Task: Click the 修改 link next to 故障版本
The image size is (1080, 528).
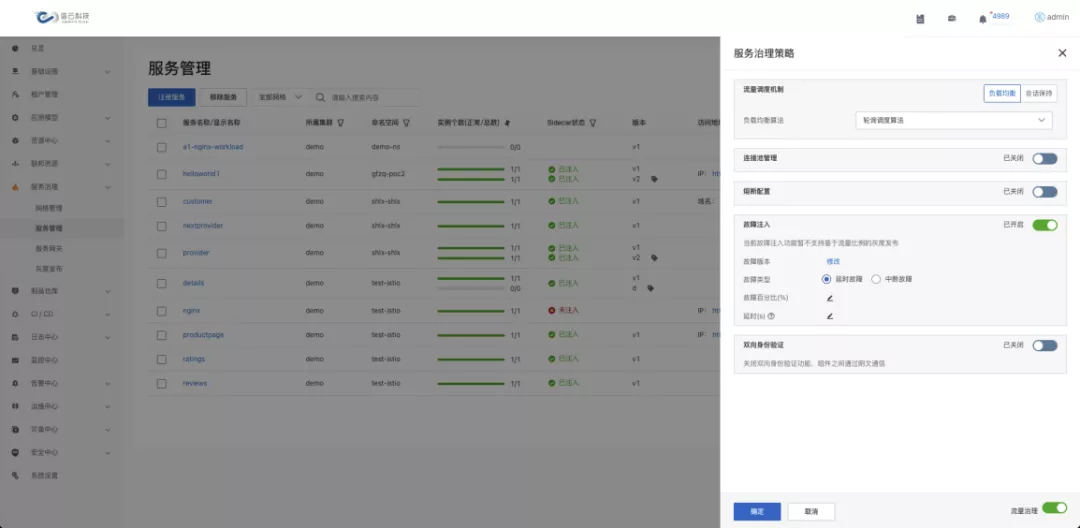Action: pyautogui.click(x=833, y=261)
